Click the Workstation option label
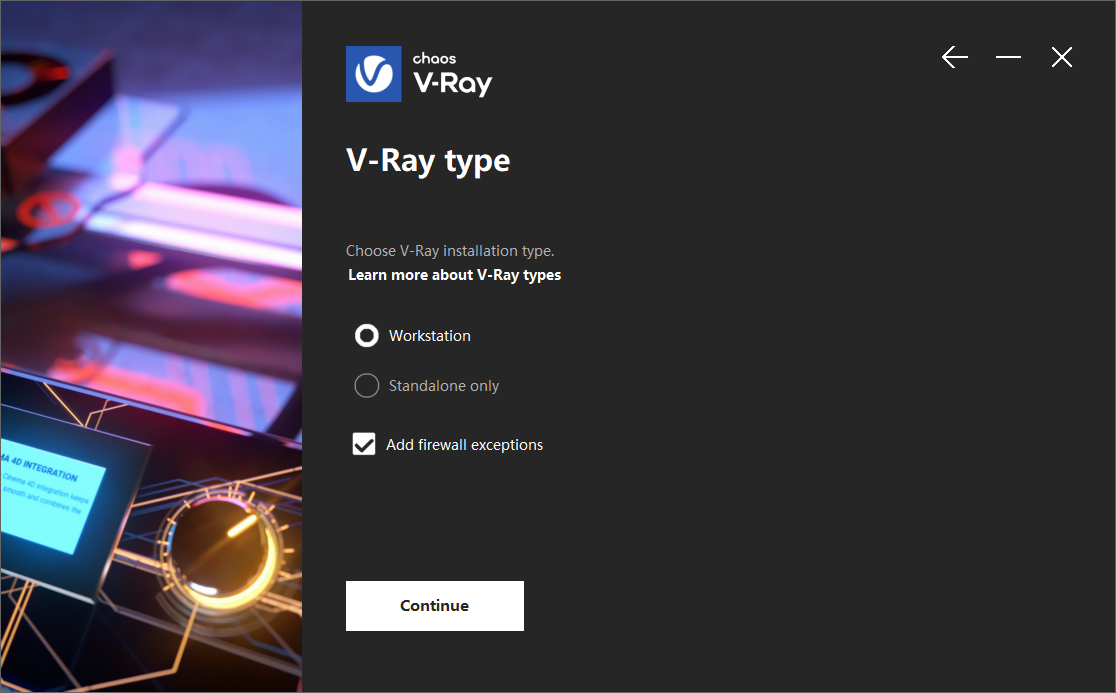This screenshot has height=693, width=1116. (x=429, y=336)
